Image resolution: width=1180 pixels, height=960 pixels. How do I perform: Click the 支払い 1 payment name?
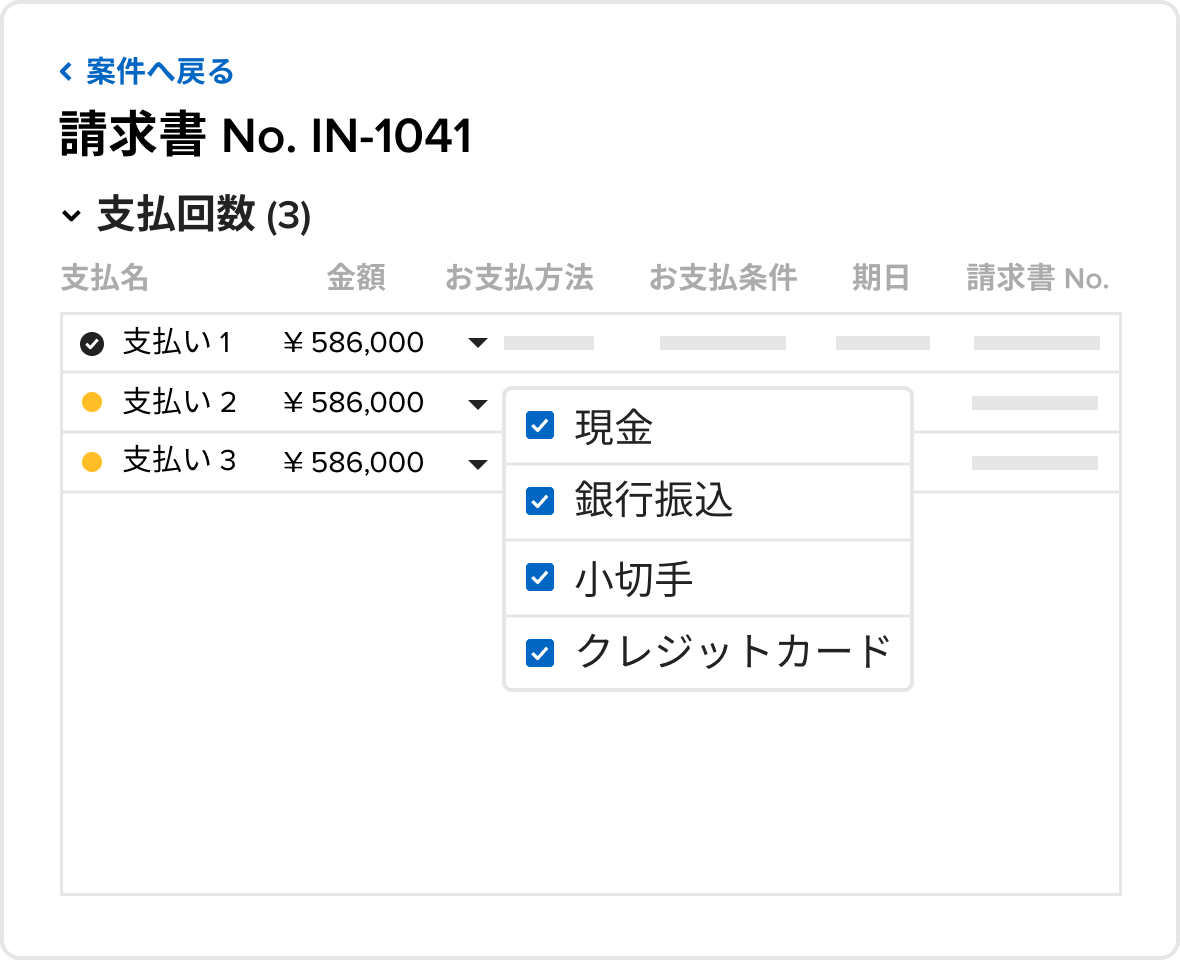[x=177, y=342]
